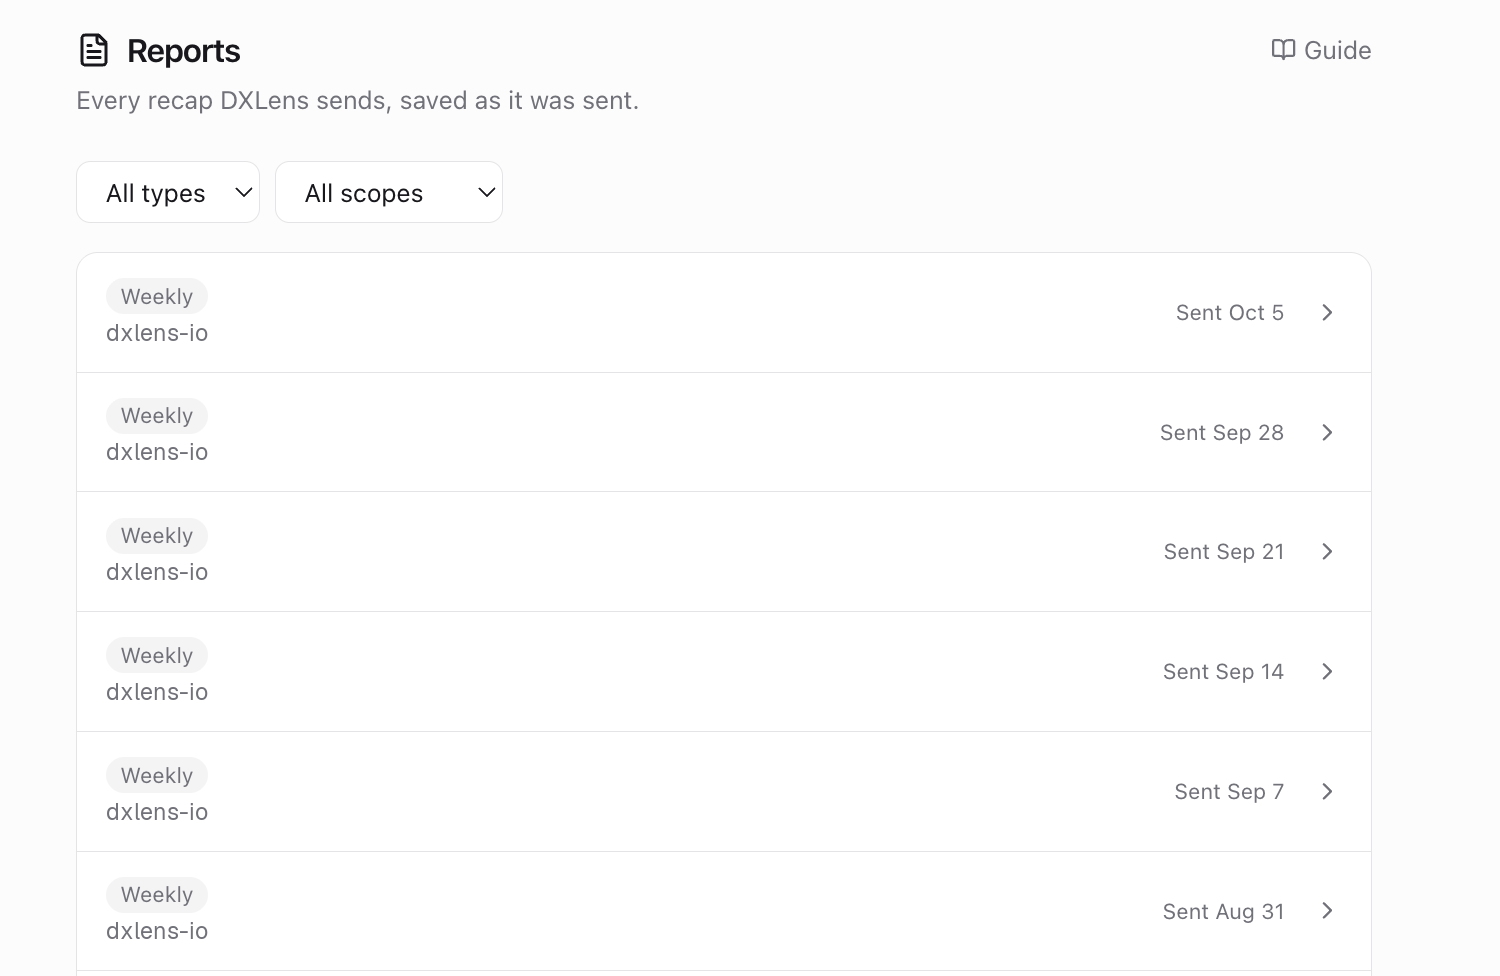Select the Sent Oct 5 date text

pos(1230,313)
